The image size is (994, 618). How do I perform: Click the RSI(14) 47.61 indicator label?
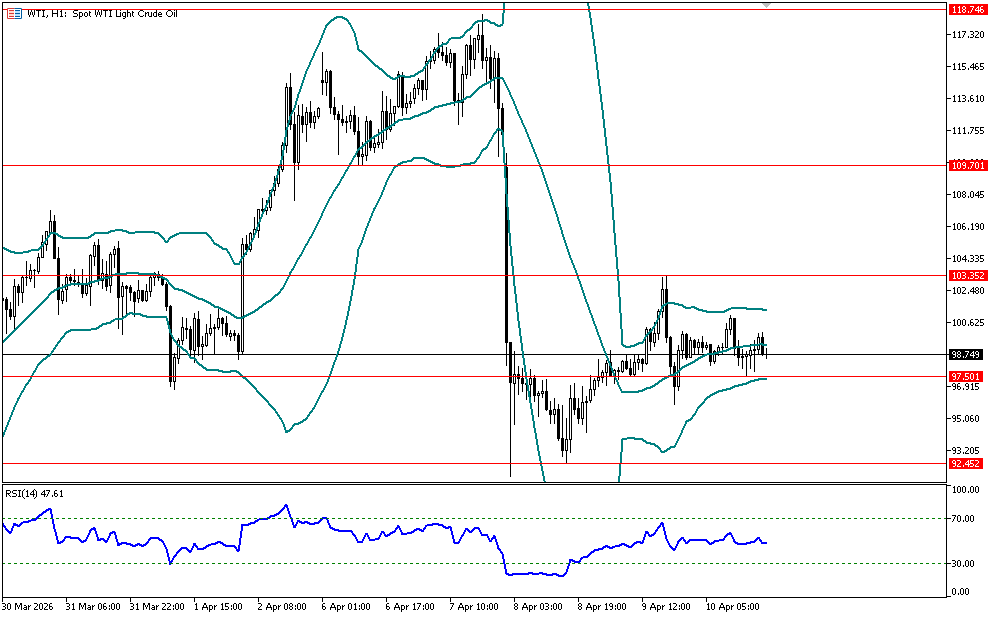coord(36,493)
